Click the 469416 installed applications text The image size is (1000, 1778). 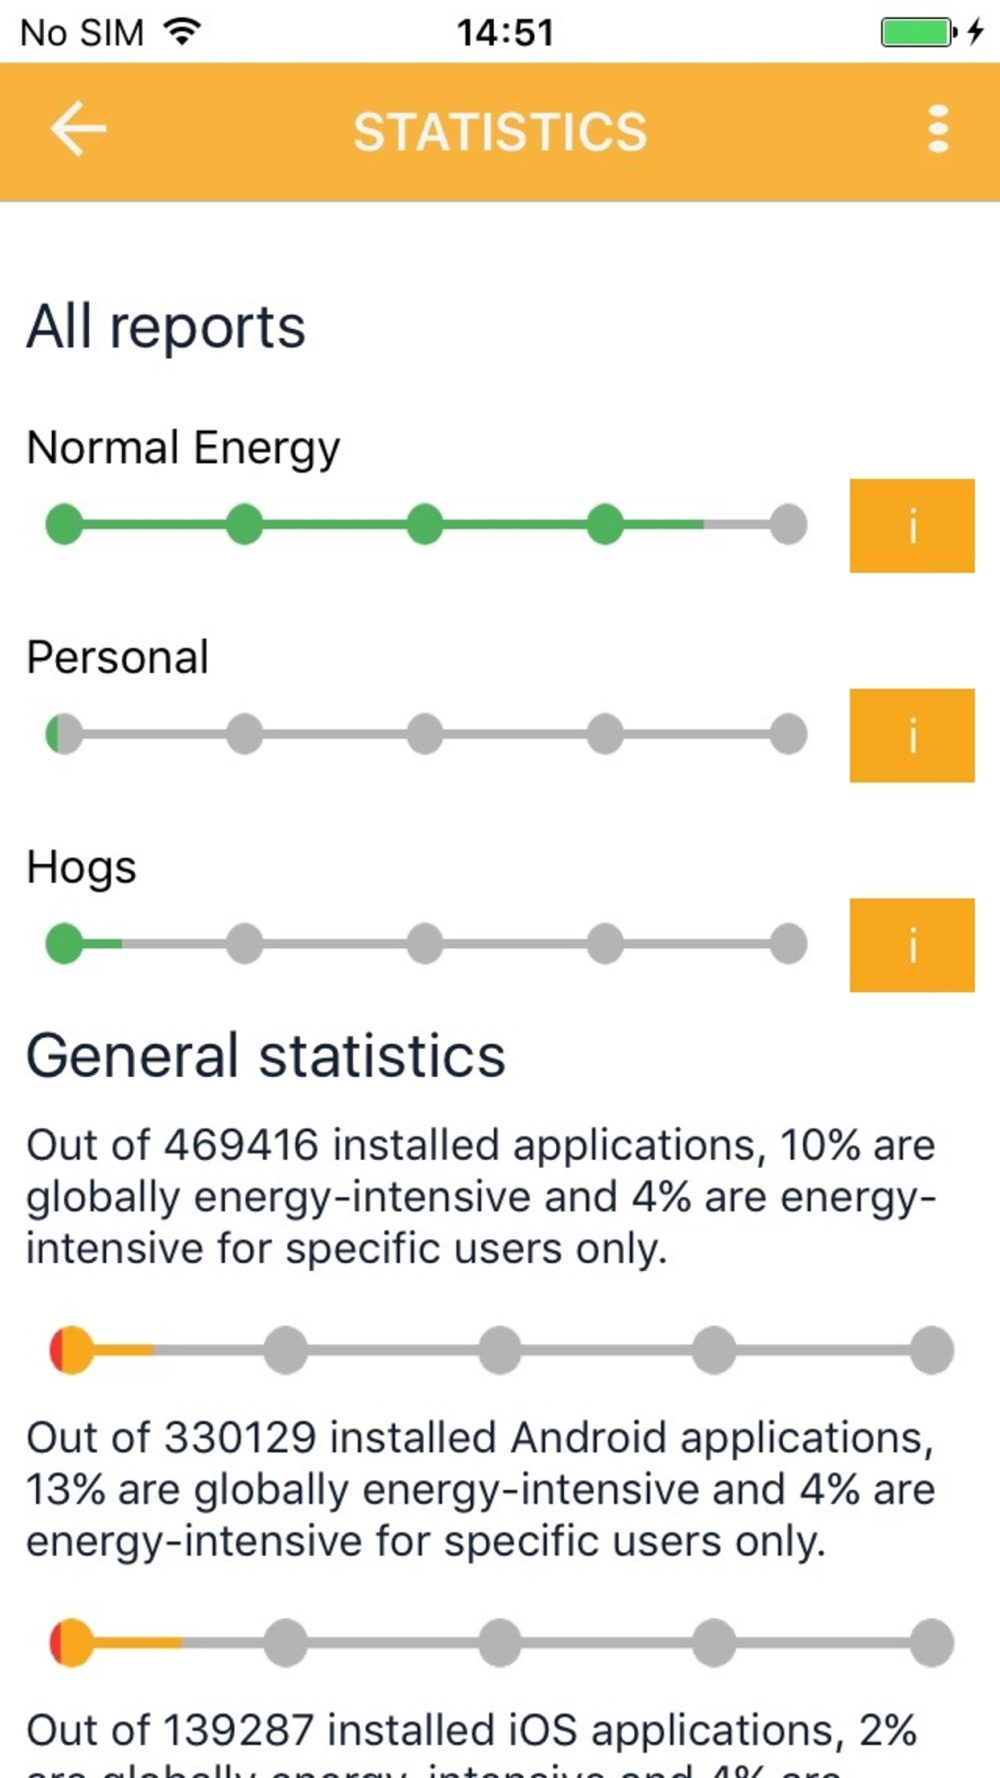click(481, 1197)
